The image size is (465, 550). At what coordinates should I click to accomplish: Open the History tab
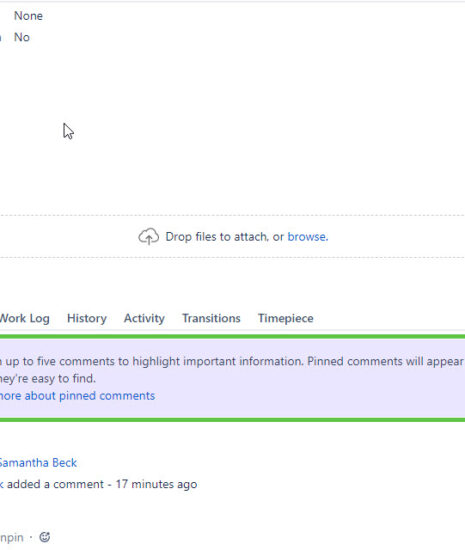point(87,318)
